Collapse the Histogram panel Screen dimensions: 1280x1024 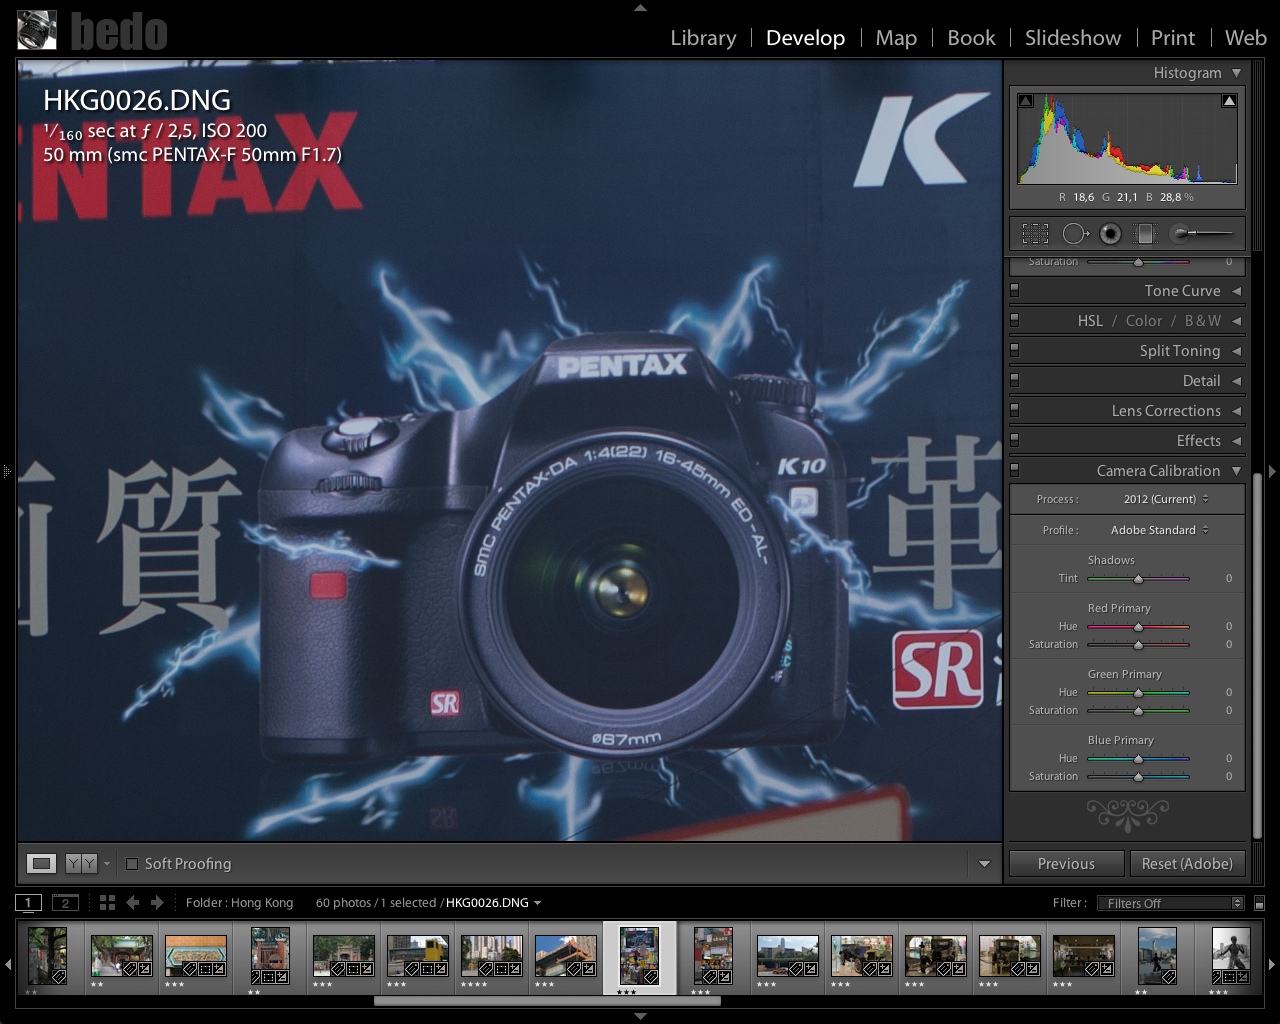pyautogui.click(x=1237, y=73)
